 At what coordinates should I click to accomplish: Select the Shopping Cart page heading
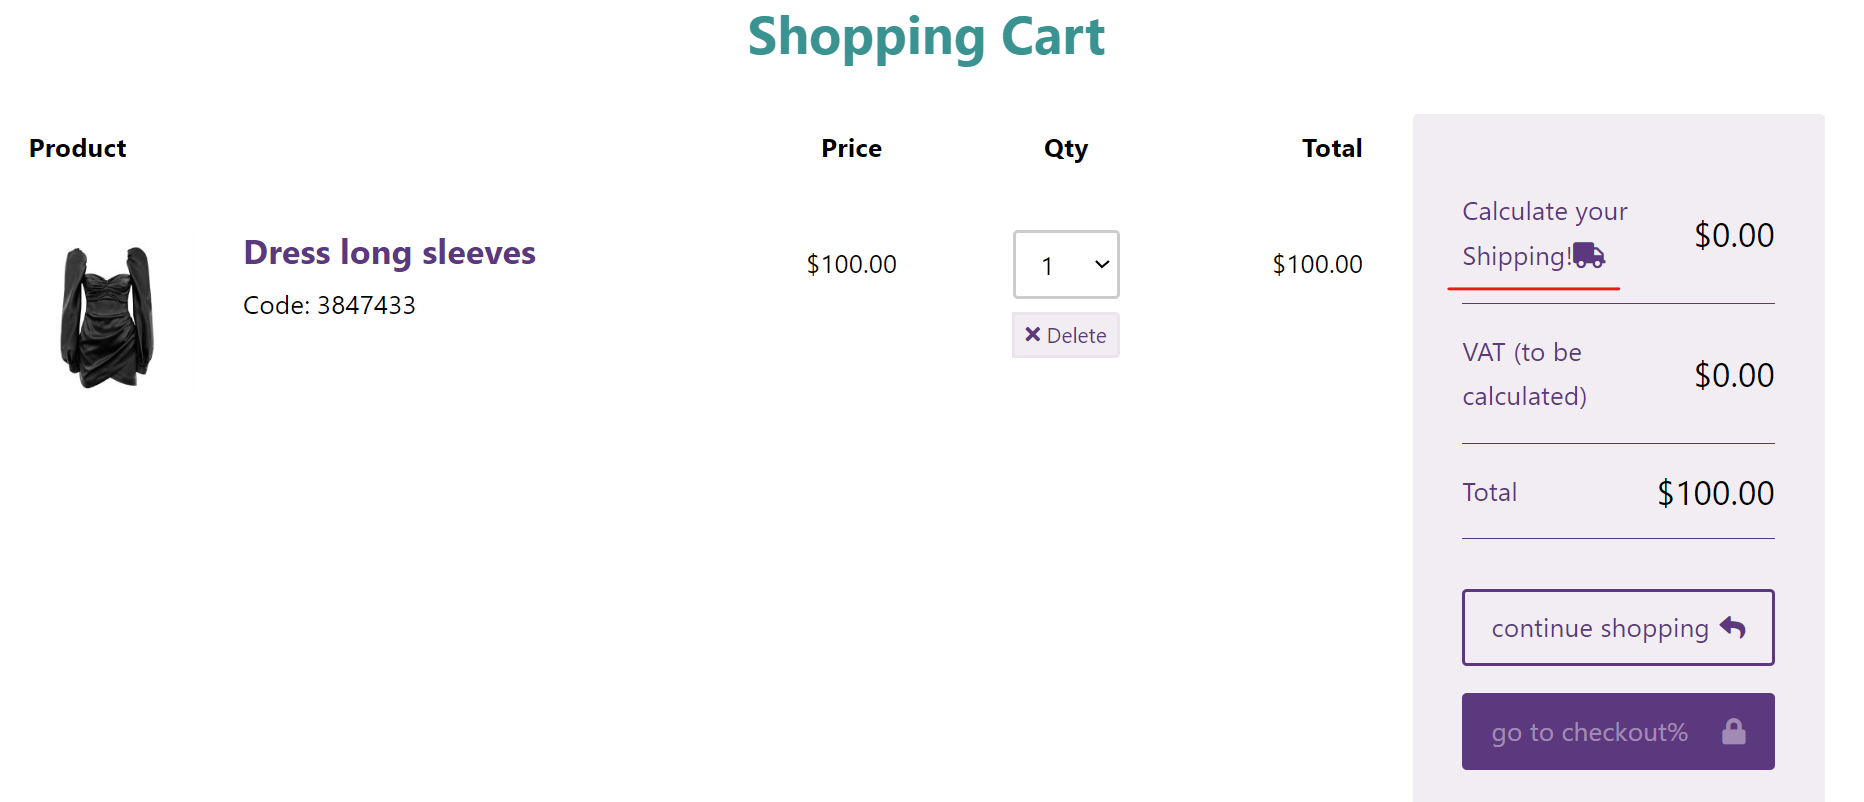[926, 37]
